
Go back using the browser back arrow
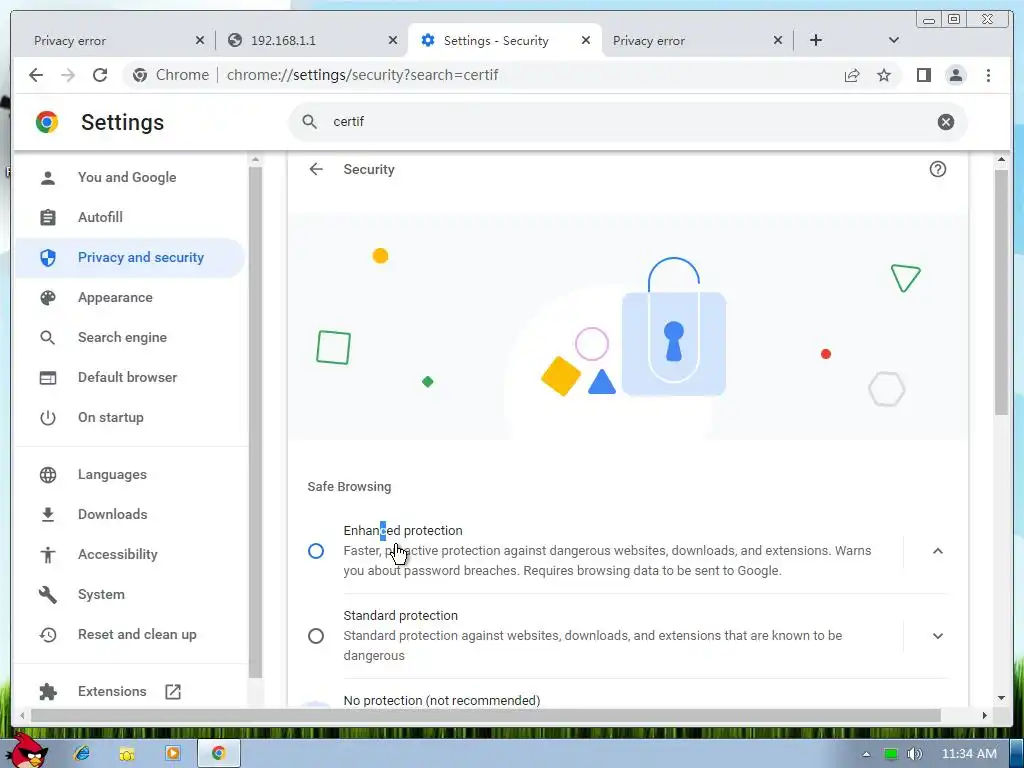[36, 75]
